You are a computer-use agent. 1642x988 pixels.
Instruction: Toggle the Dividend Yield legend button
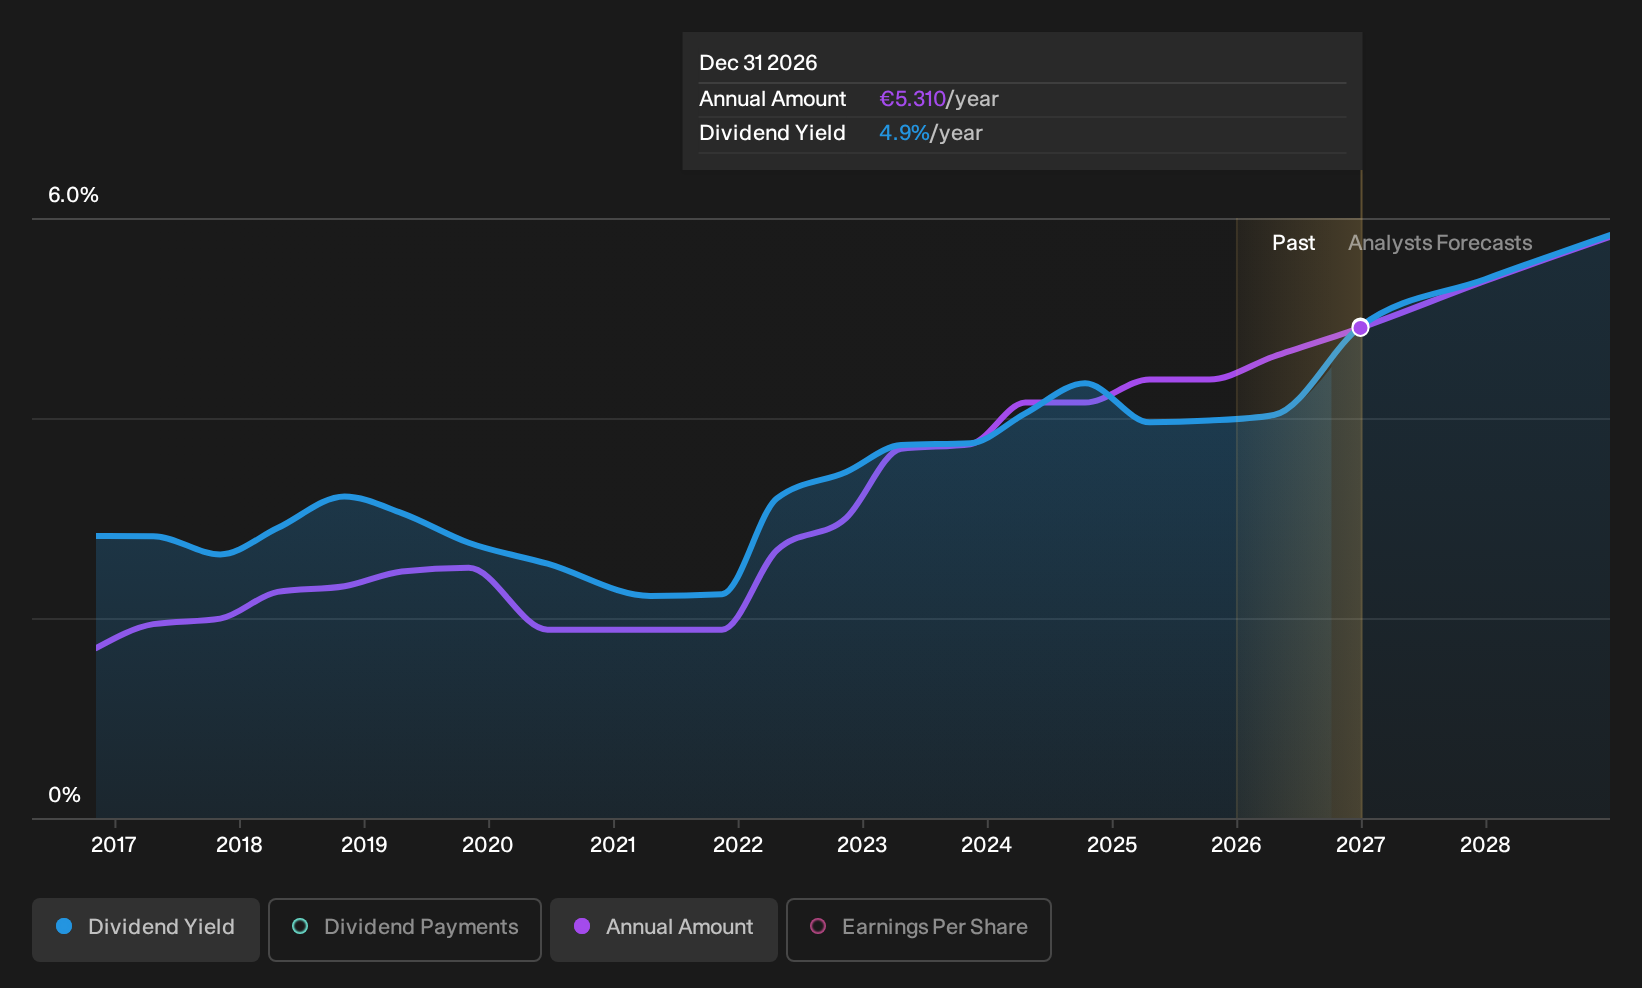[x=146, y=930]
